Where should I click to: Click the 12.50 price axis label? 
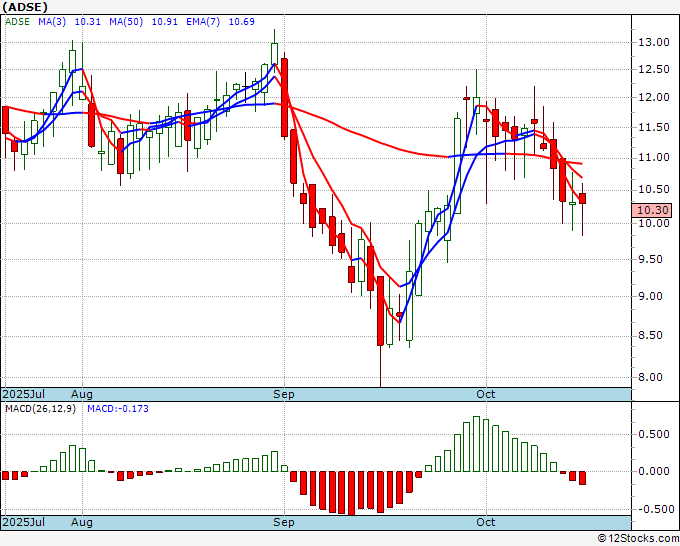(x=654, y=69)
